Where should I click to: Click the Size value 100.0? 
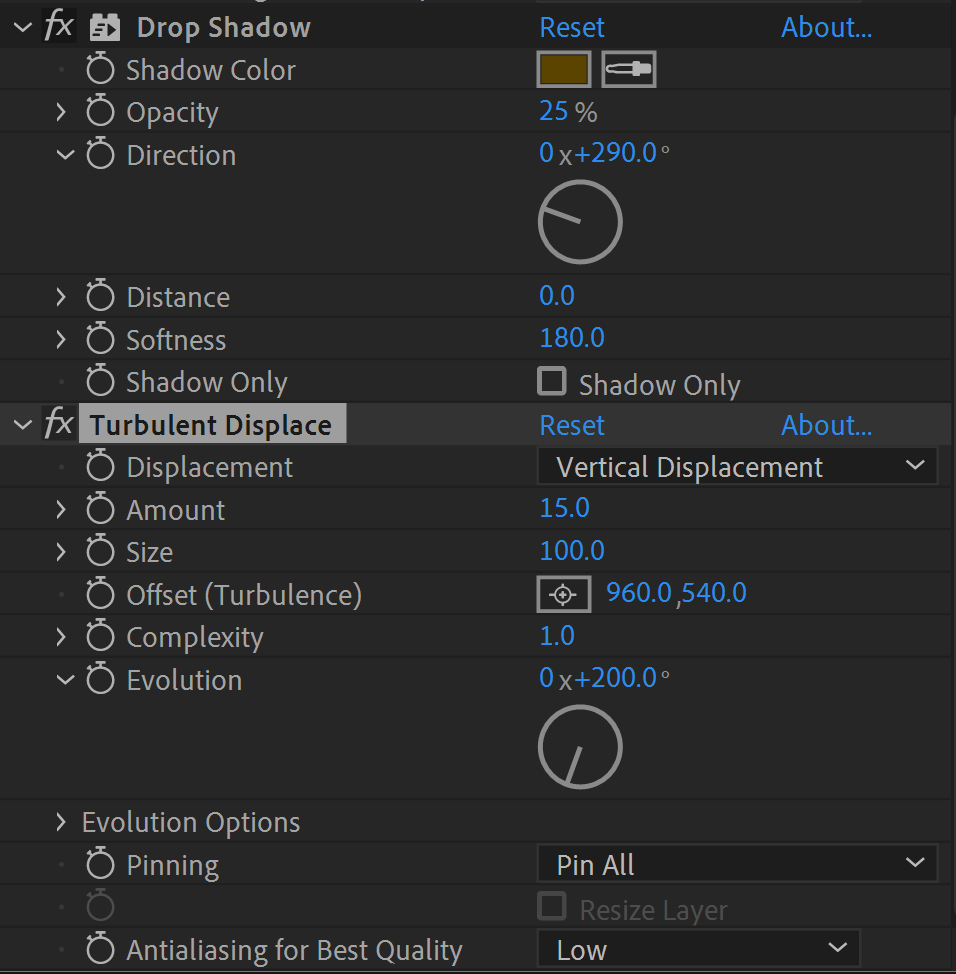571,550
